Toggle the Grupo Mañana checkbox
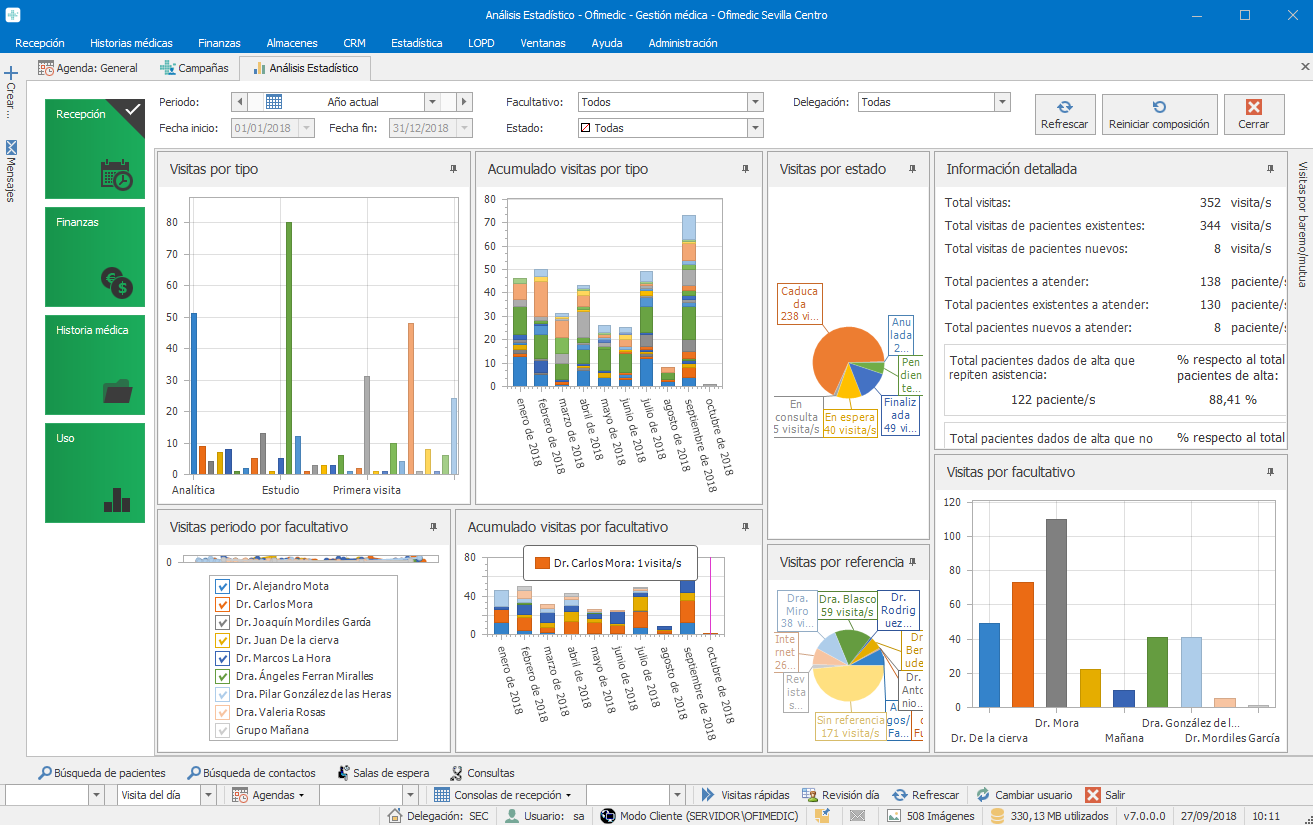Image resolution: width=1313 pixels, height=825 pixels. tap(223, 731)
